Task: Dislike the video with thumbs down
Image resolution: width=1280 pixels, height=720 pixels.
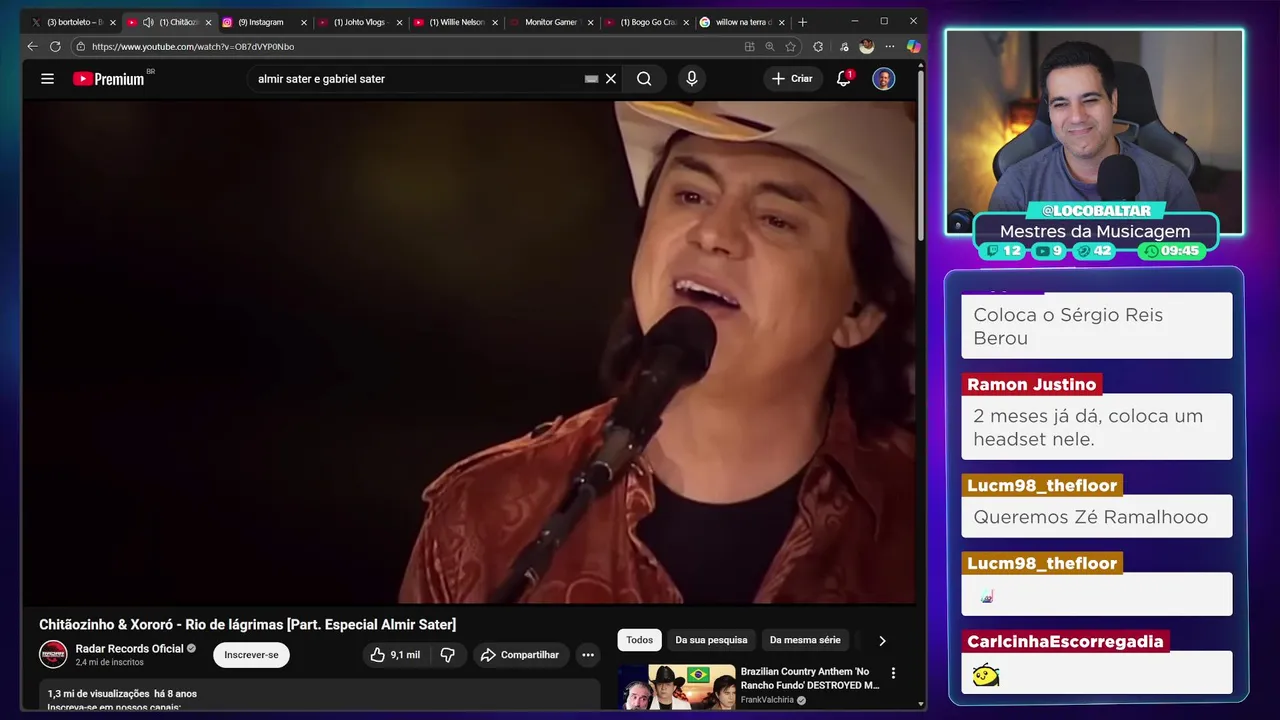Action: [448, 655]
